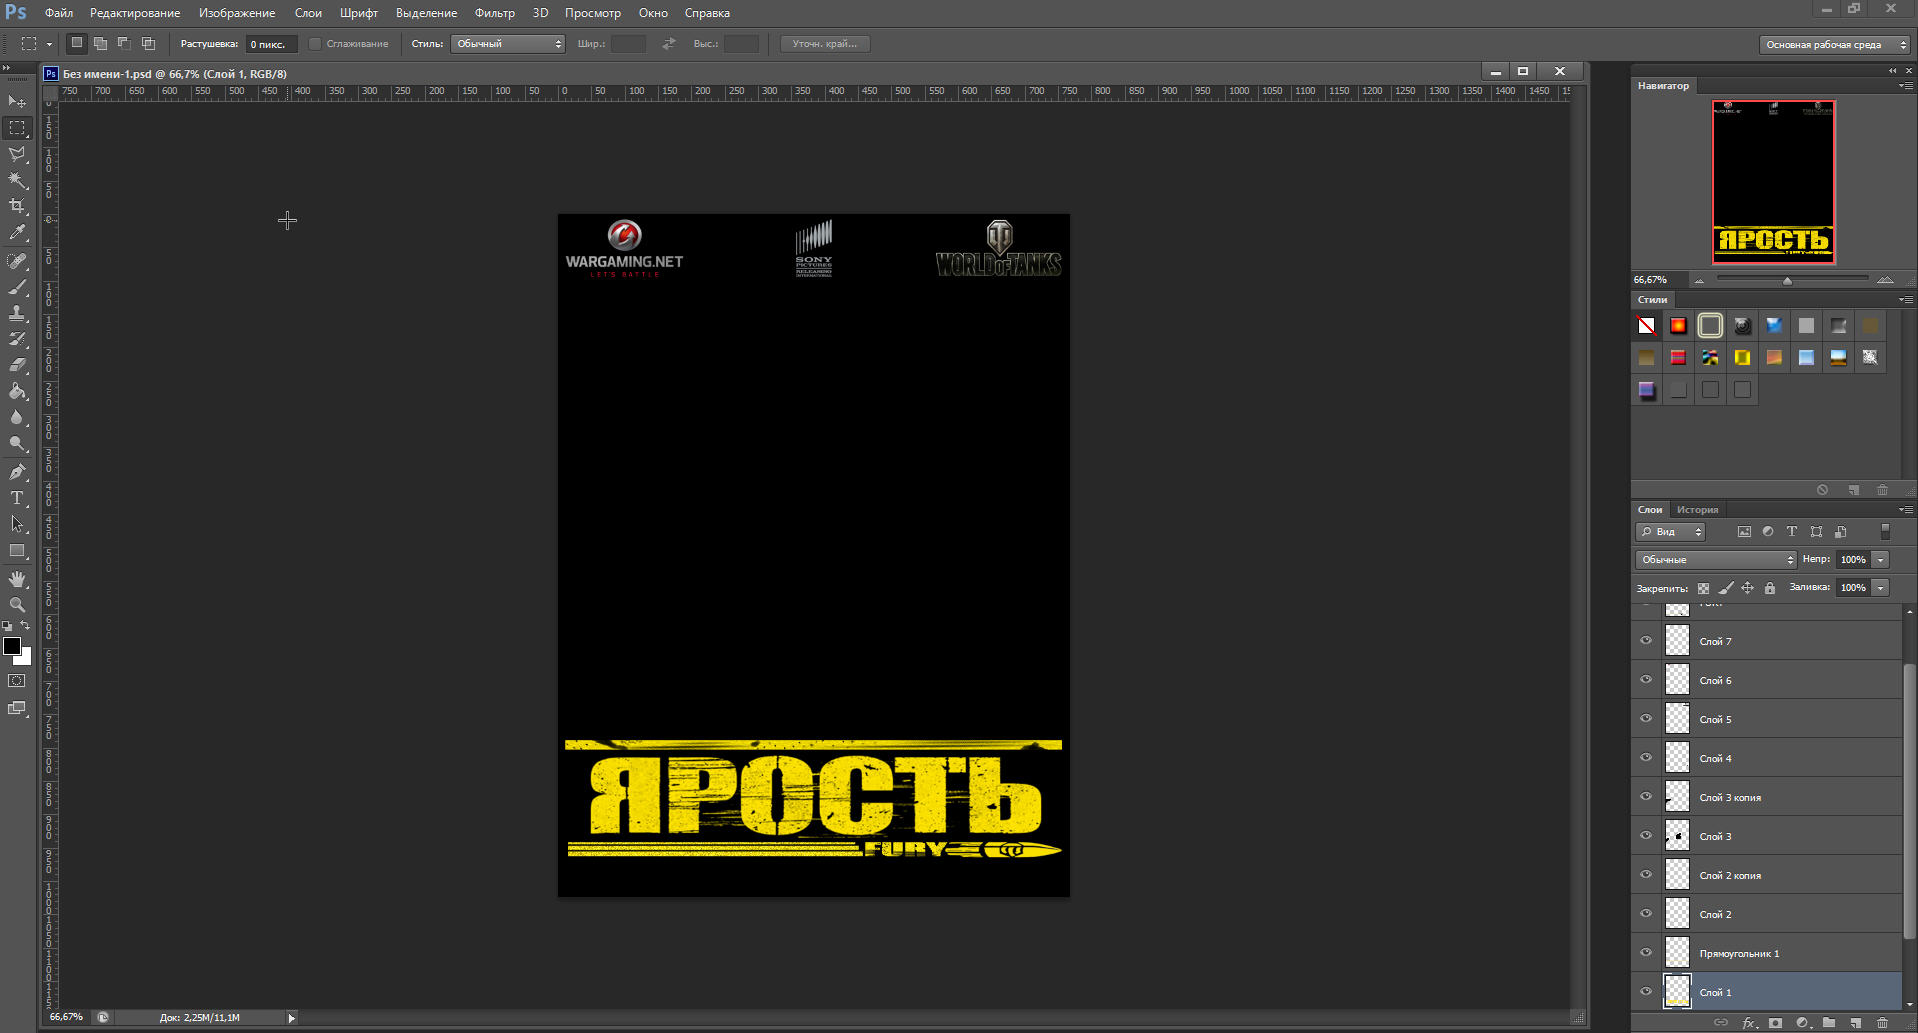
Task: Click the create new group folder button
Action: click(1829, 1023)
